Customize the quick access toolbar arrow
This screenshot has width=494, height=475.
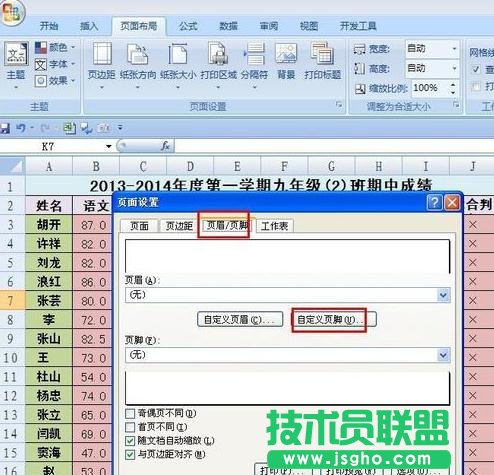pos(120,127)
